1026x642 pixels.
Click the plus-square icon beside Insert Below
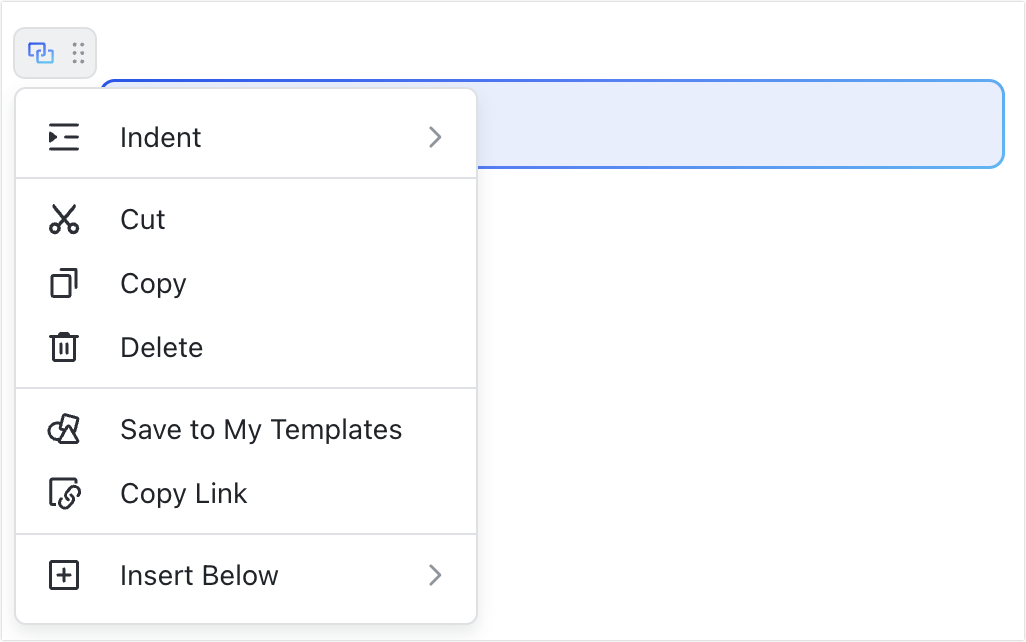(64, 575)
